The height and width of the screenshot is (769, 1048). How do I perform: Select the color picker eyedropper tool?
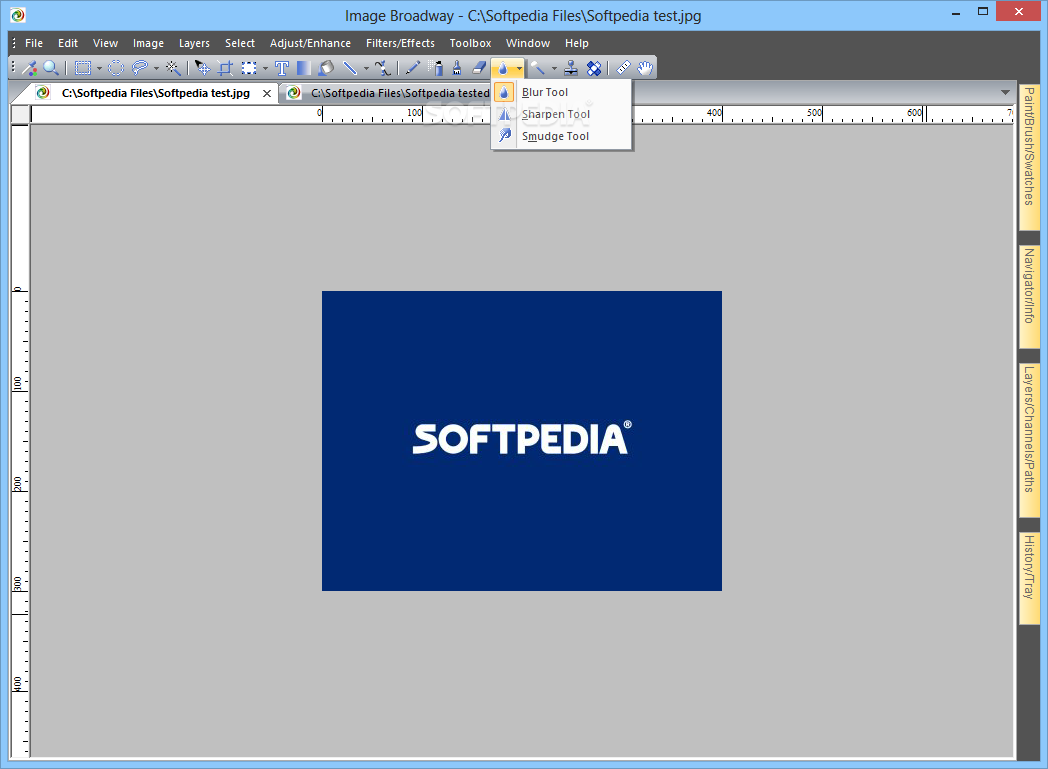[x=29, y=67]
